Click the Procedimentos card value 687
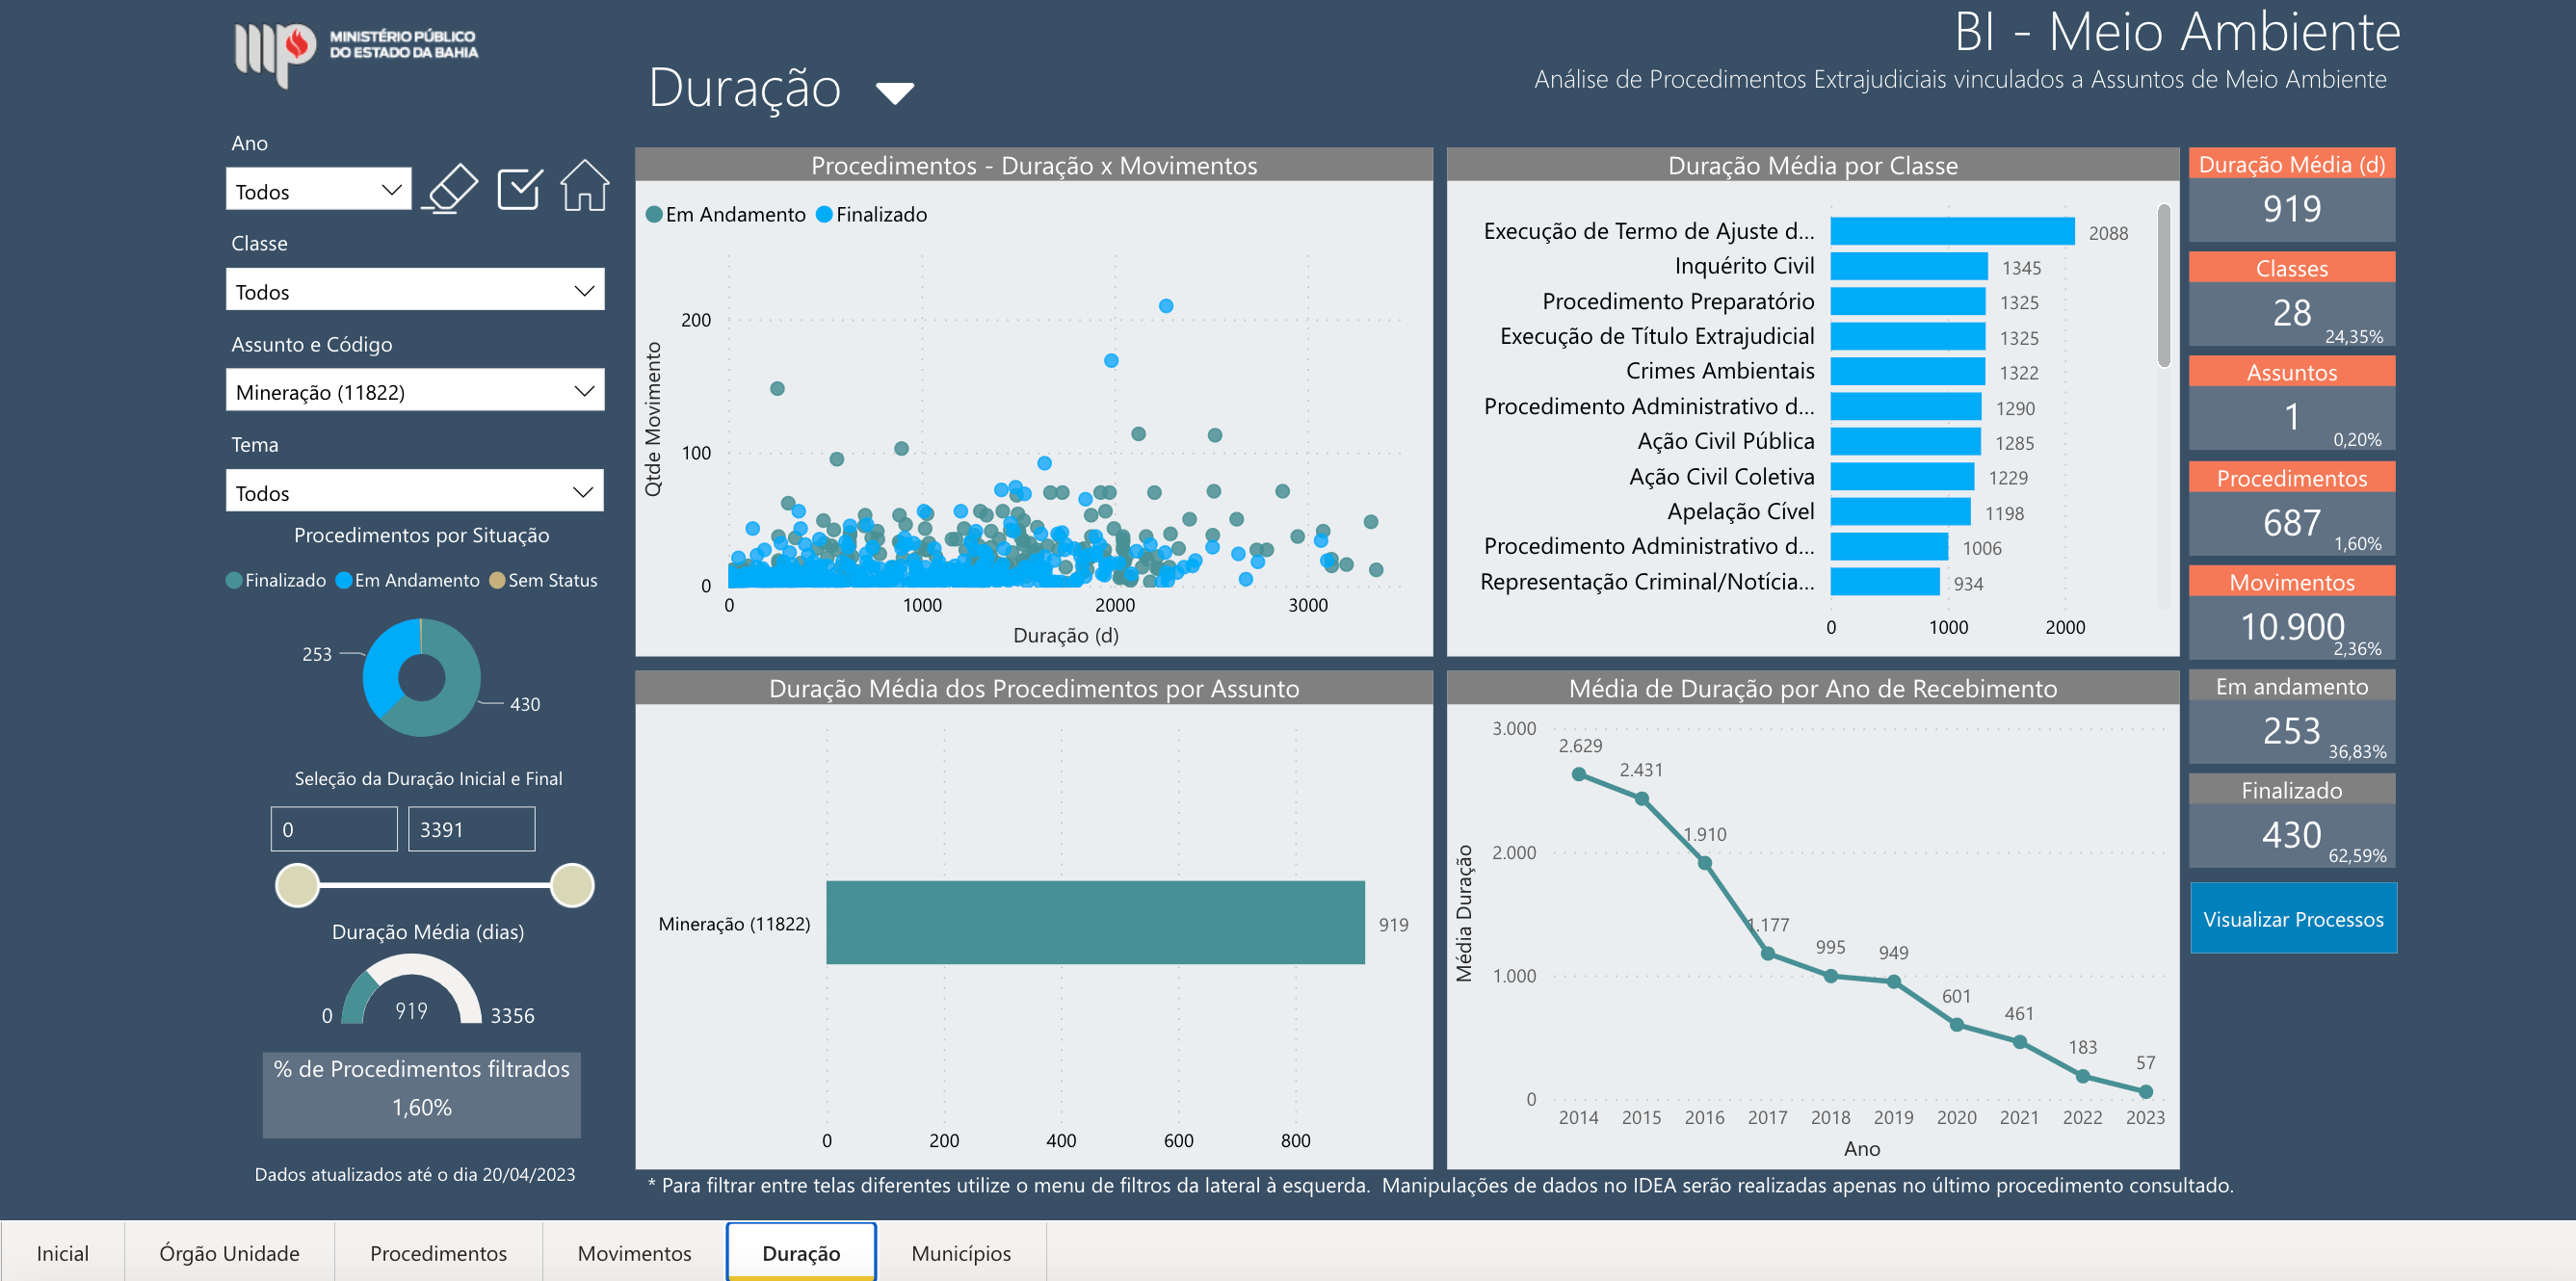This screenshot has height=1281, width=2576. tap(2291, 523)
